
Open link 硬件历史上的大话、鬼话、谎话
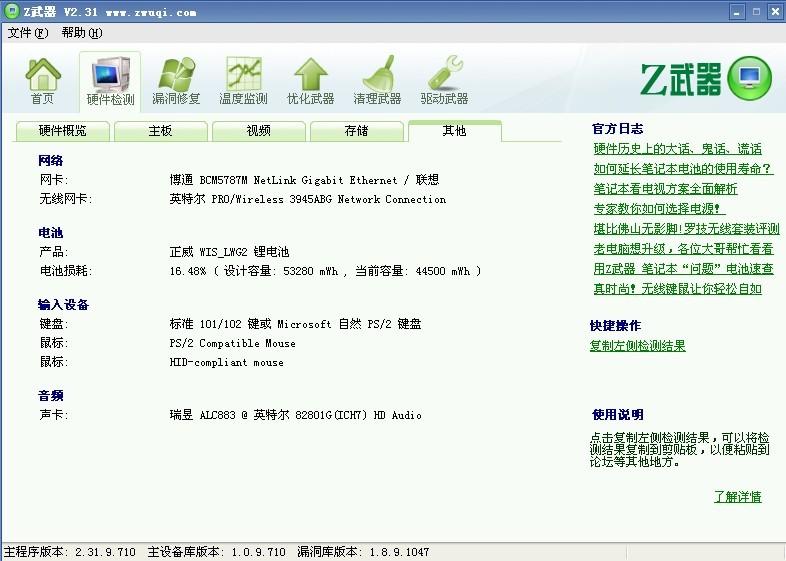pyautogui.click(x=677, y=149)
